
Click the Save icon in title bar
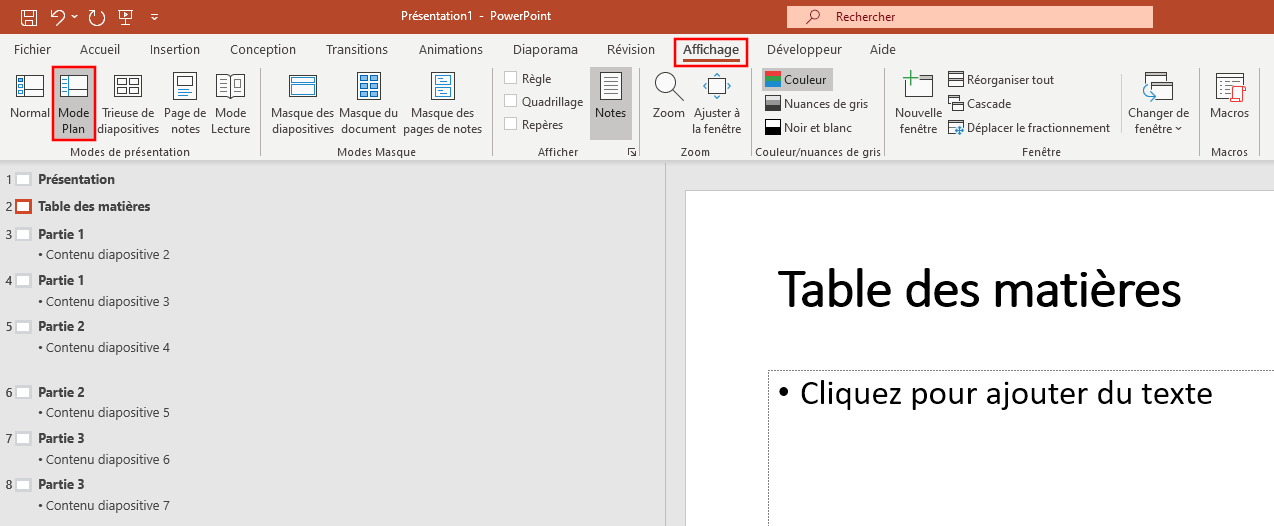point(29,17)
